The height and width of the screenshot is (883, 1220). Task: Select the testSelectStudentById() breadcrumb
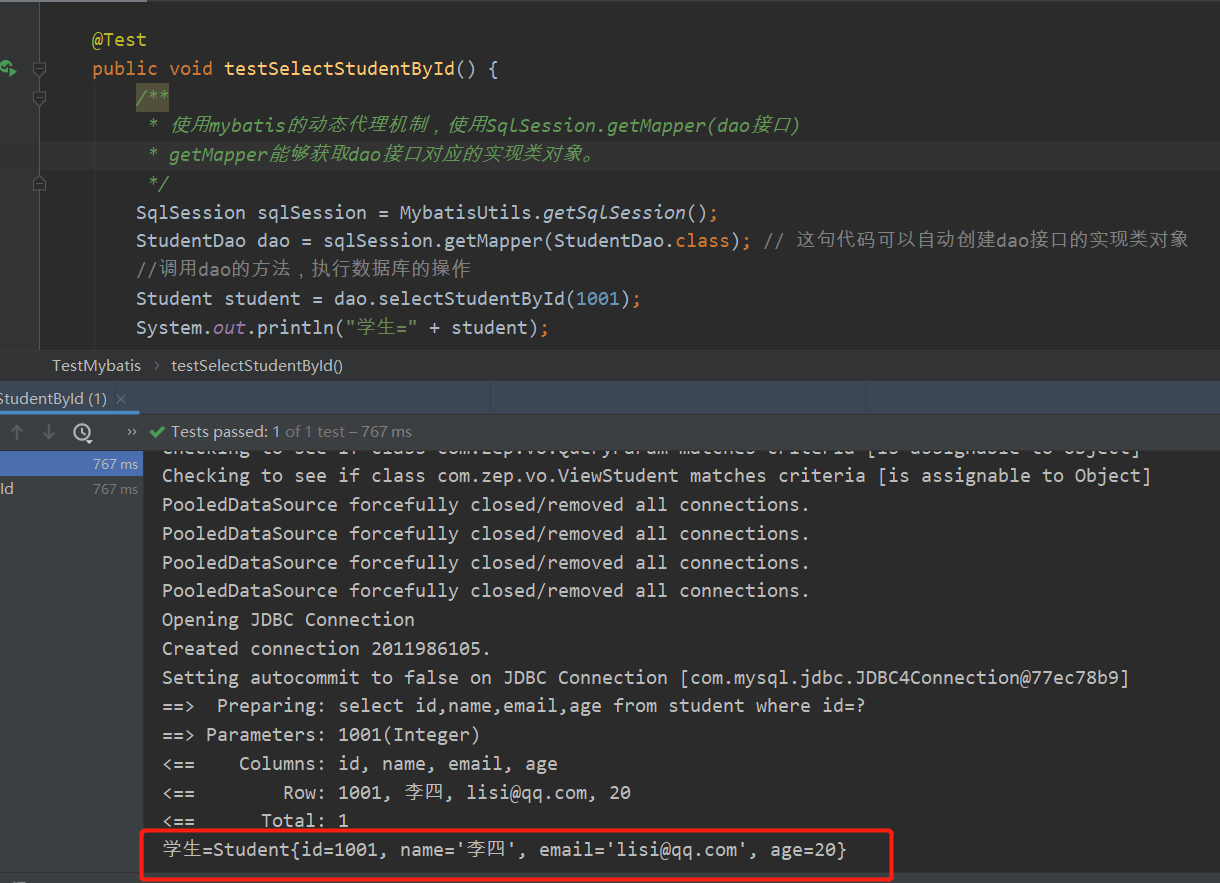pyautogui.click(x=257, y=365)
